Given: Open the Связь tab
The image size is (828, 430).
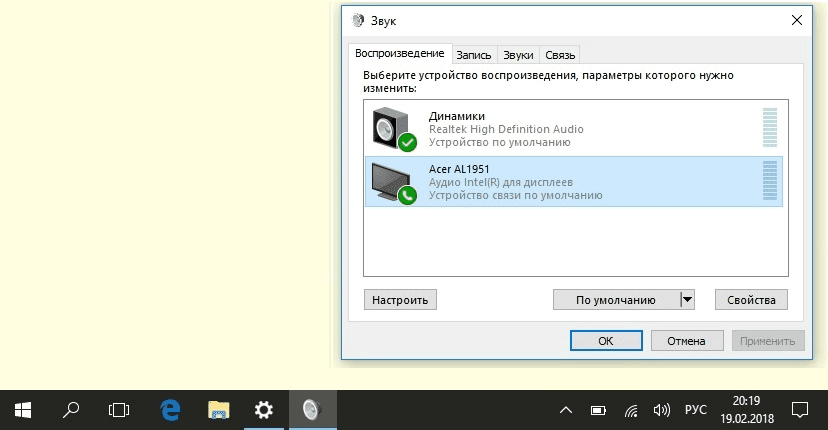Looking at the screenshot, I should click(561, 55).
